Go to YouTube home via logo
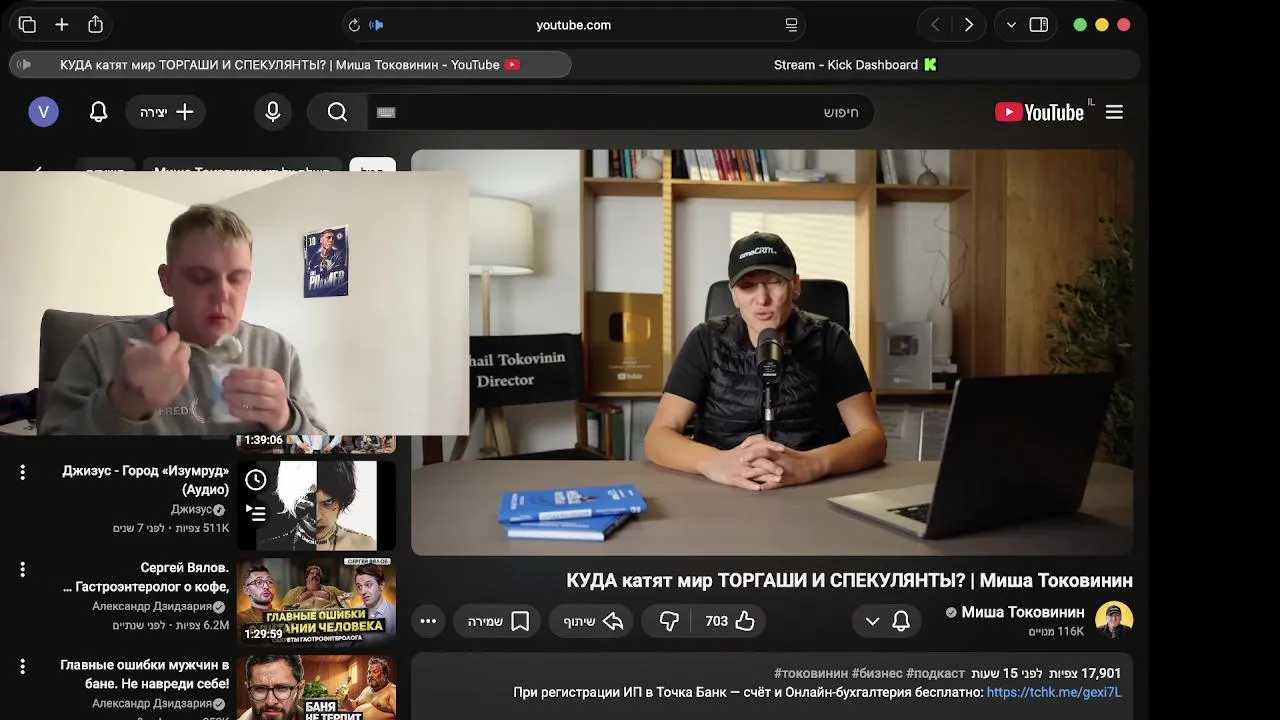Image resolution: width=1280 pixels, height=720 pixels. coord(1040,112)
